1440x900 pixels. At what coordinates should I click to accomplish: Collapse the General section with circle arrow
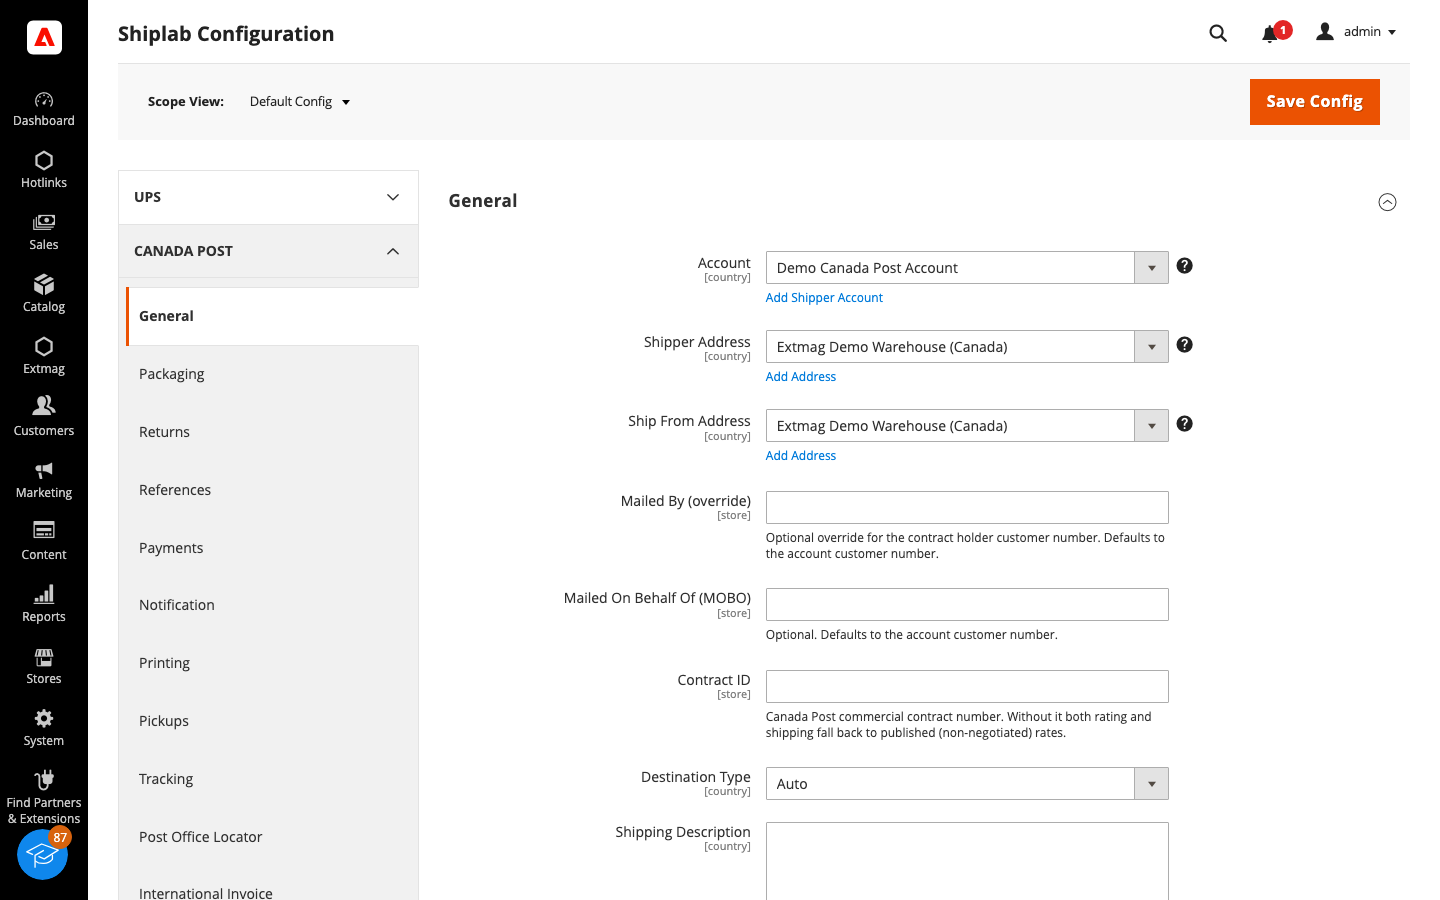click(1387, 202)
